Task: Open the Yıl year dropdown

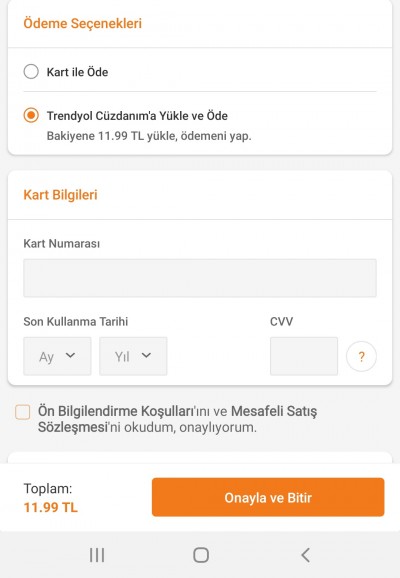Action: click(x=133, y=356)
